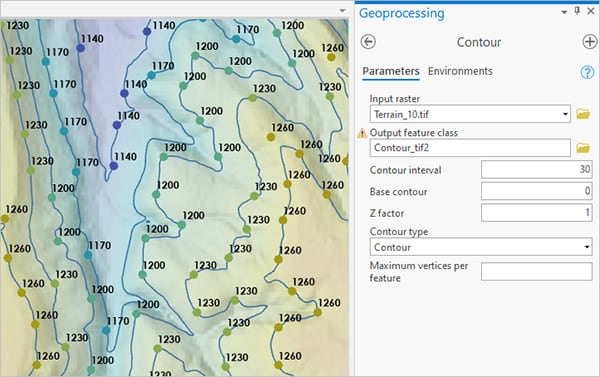Browse for input raster via folder icon
The height and width of the screenshot is (377, 600).
click(583, 114)
